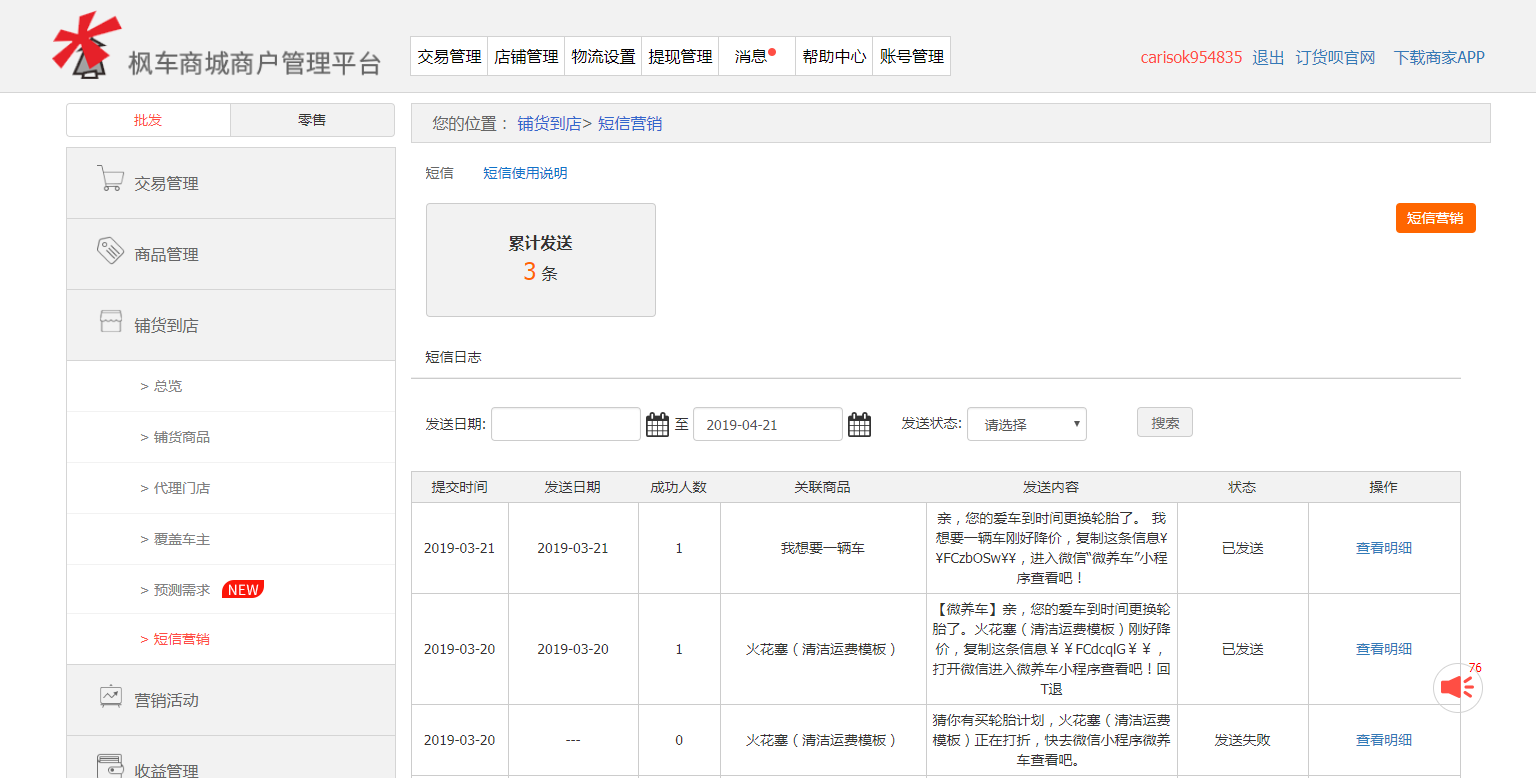1536x778 pixels.
Task: Open the 店铺管理 top menu
Action: click(x=526, y=57)
